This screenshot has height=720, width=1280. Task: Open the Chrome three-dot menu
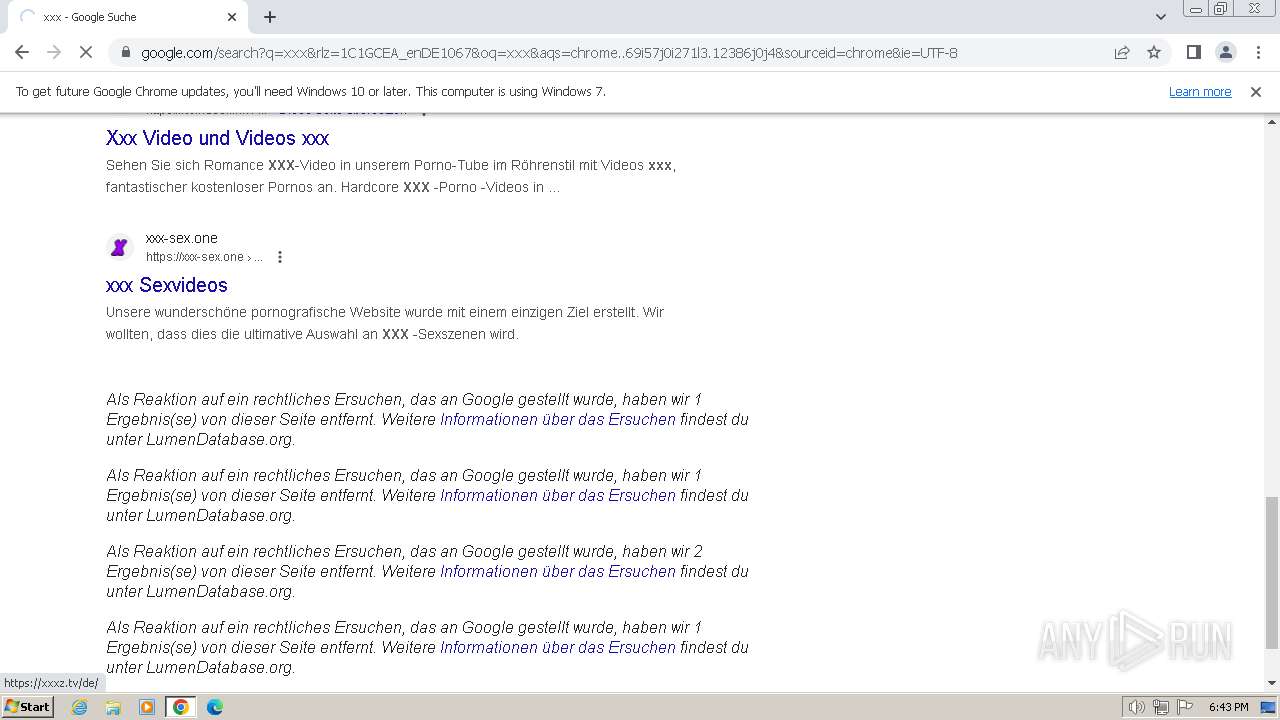coord(1258,52)
